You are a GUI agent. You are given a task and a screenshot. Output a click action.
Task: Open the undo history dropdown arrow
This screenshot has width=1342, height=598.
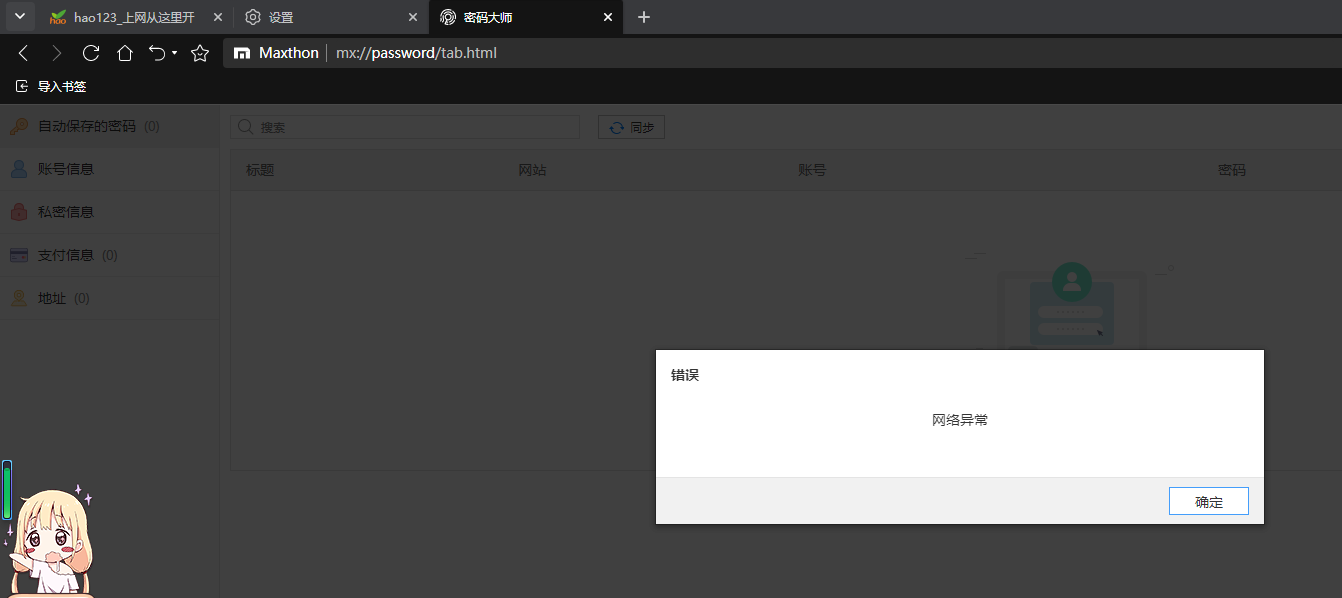tap(175, 53)
